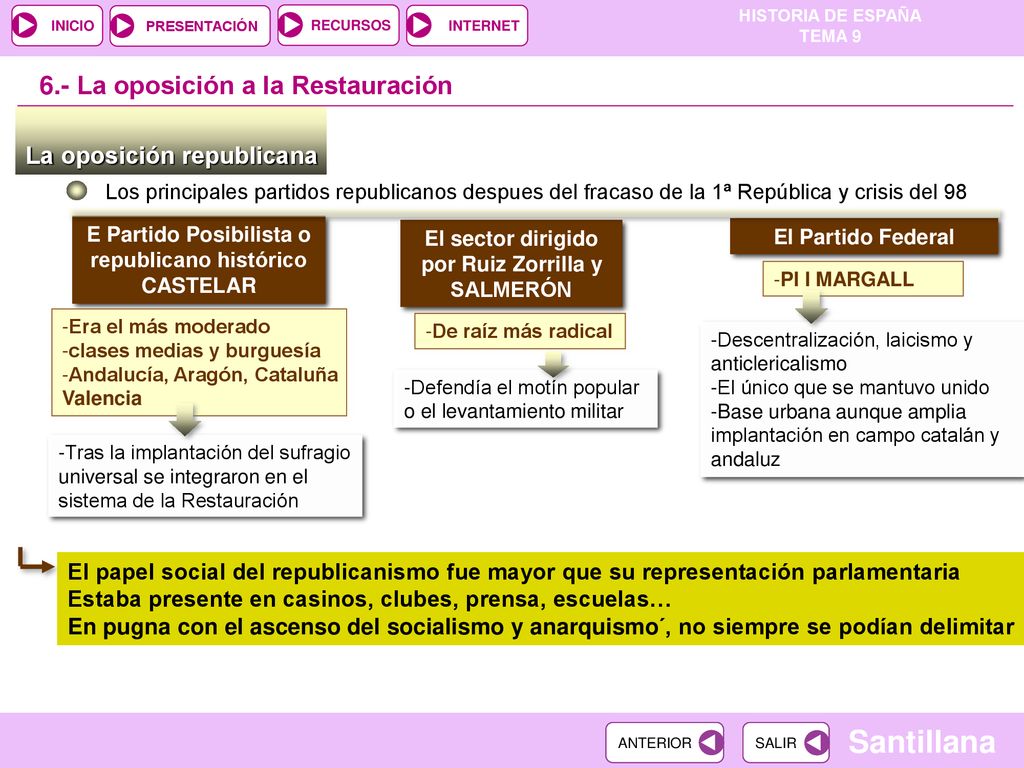Exit with the SALIR label
Viewport: 1024px width, 768px height.
(x=775, y=743)
